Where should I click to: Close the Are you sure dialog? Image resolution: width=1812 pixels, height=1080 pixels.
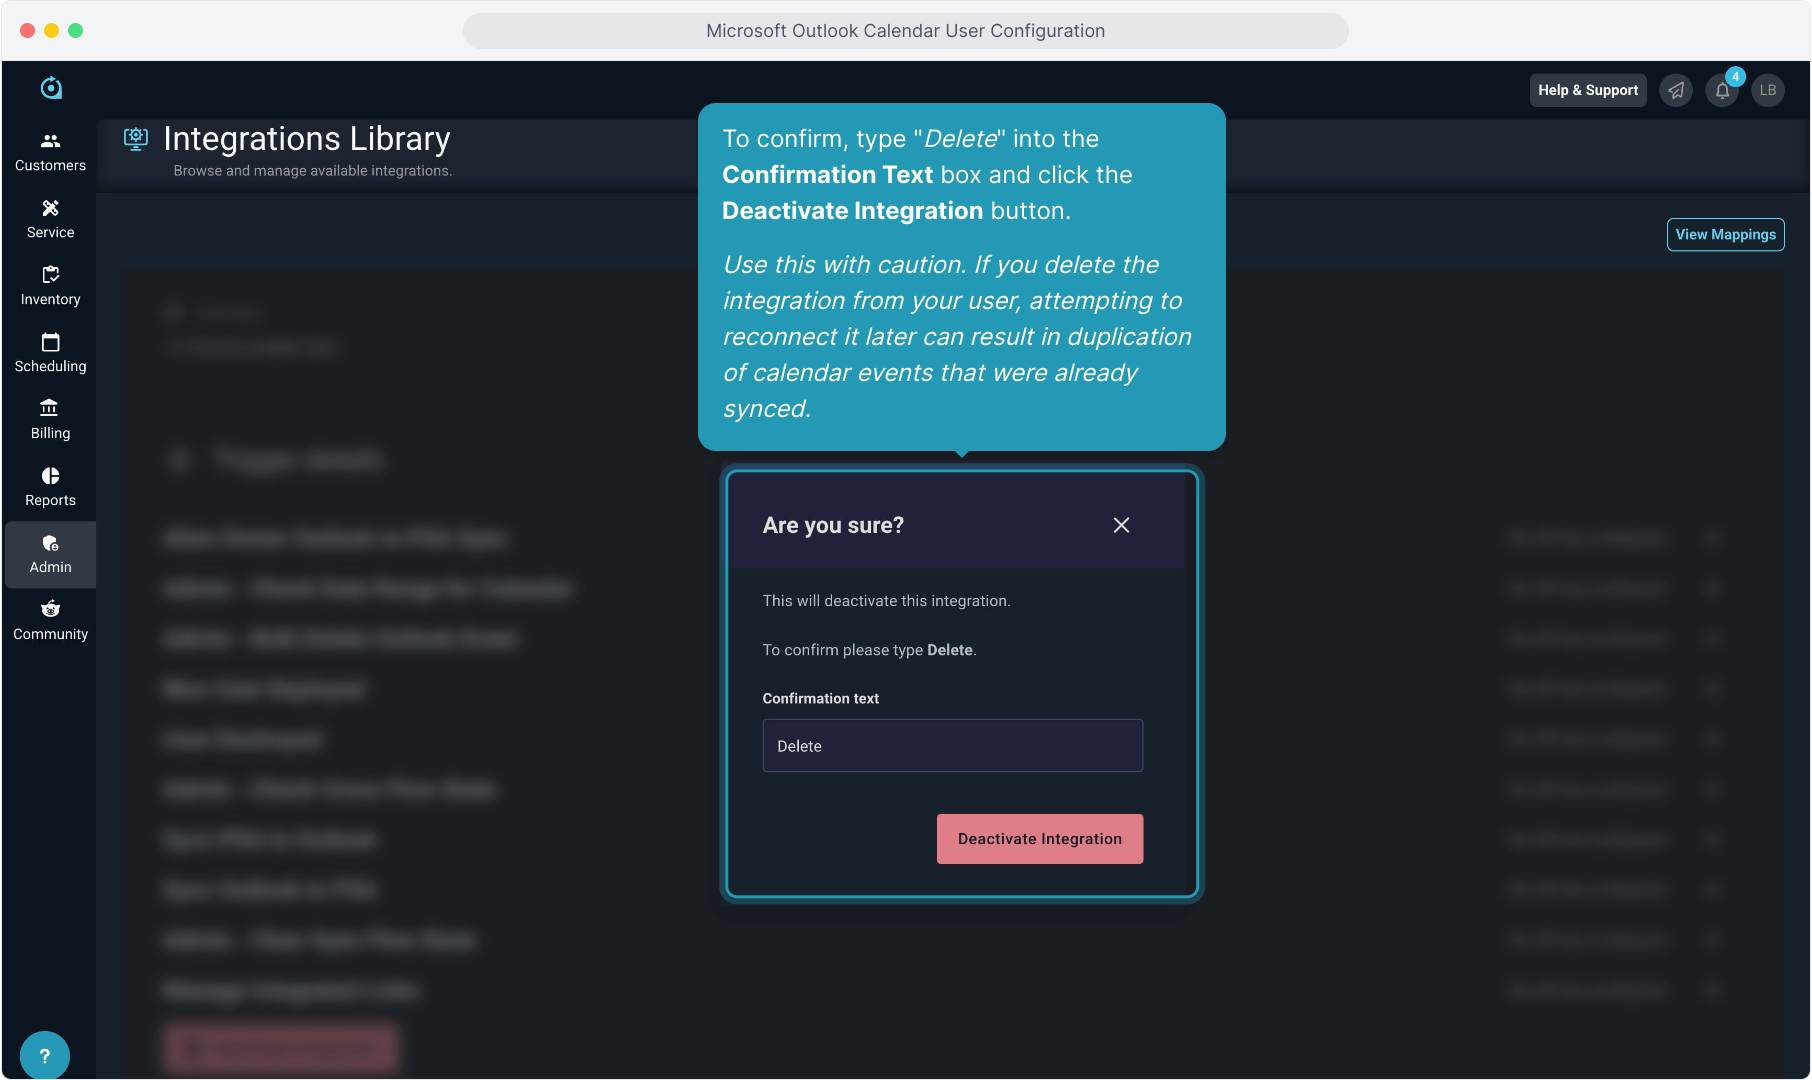1121,525
